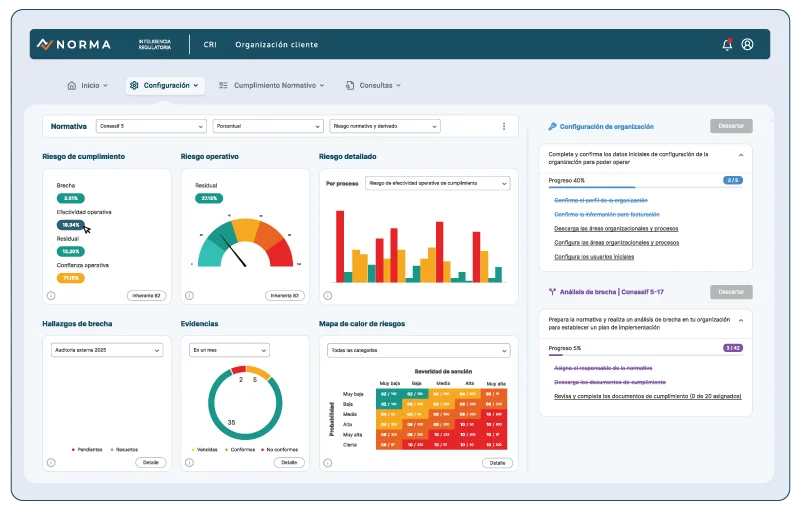Click Detalle in Mapa de calor card

[x=497, y=463]
